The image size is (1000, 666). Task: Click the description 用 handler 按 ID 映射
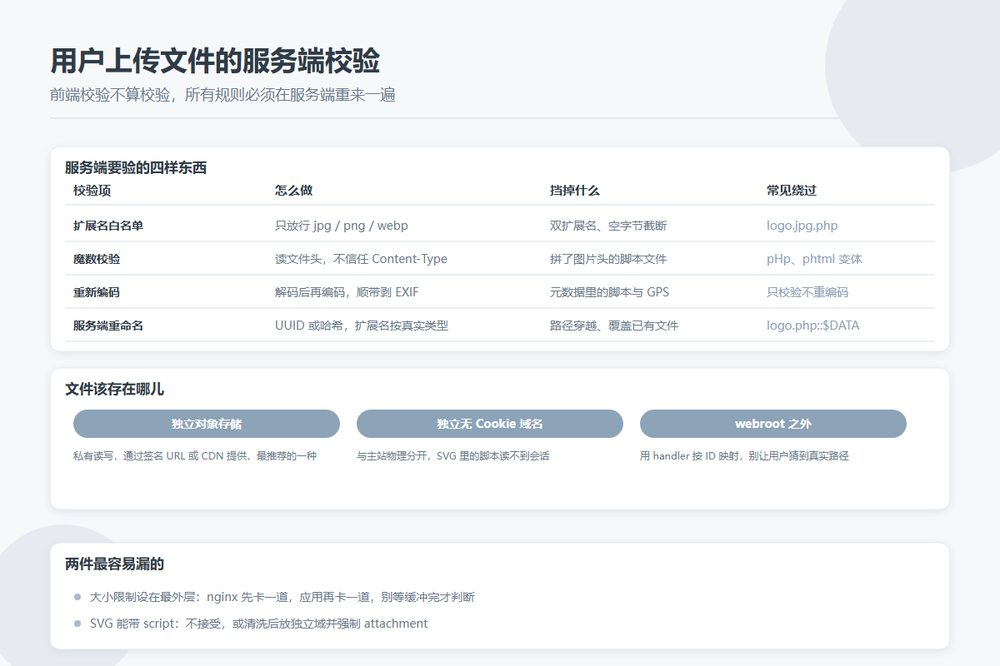click(x=744, y=455)
